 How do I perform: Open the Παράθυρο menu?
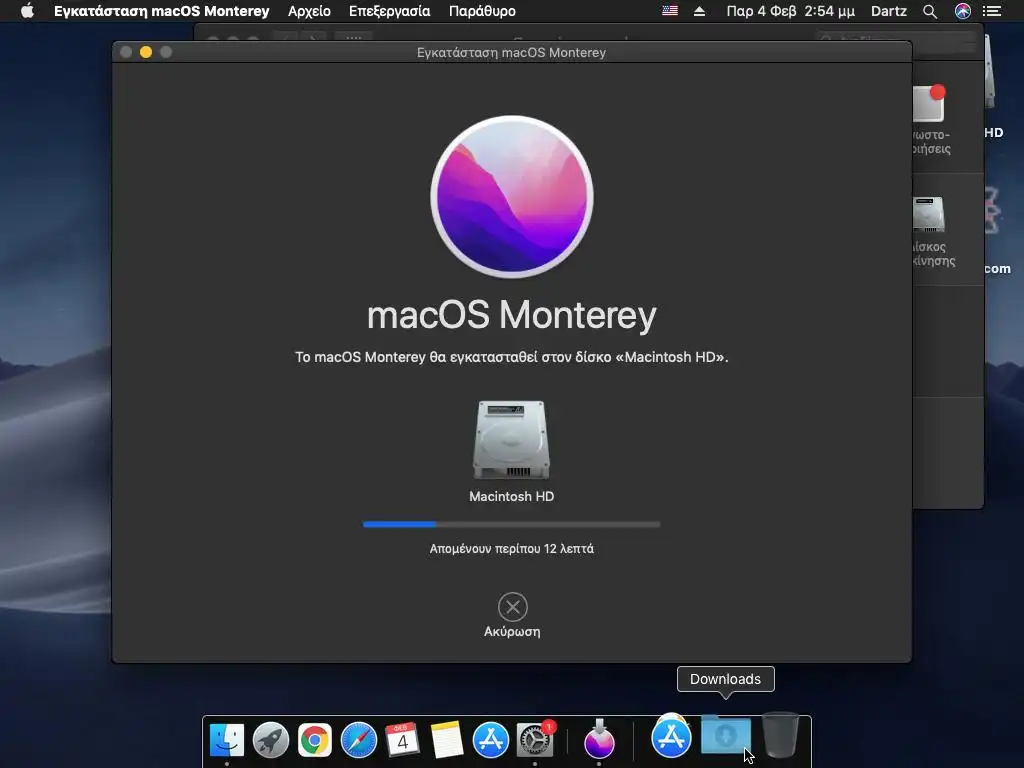[482, 11]
